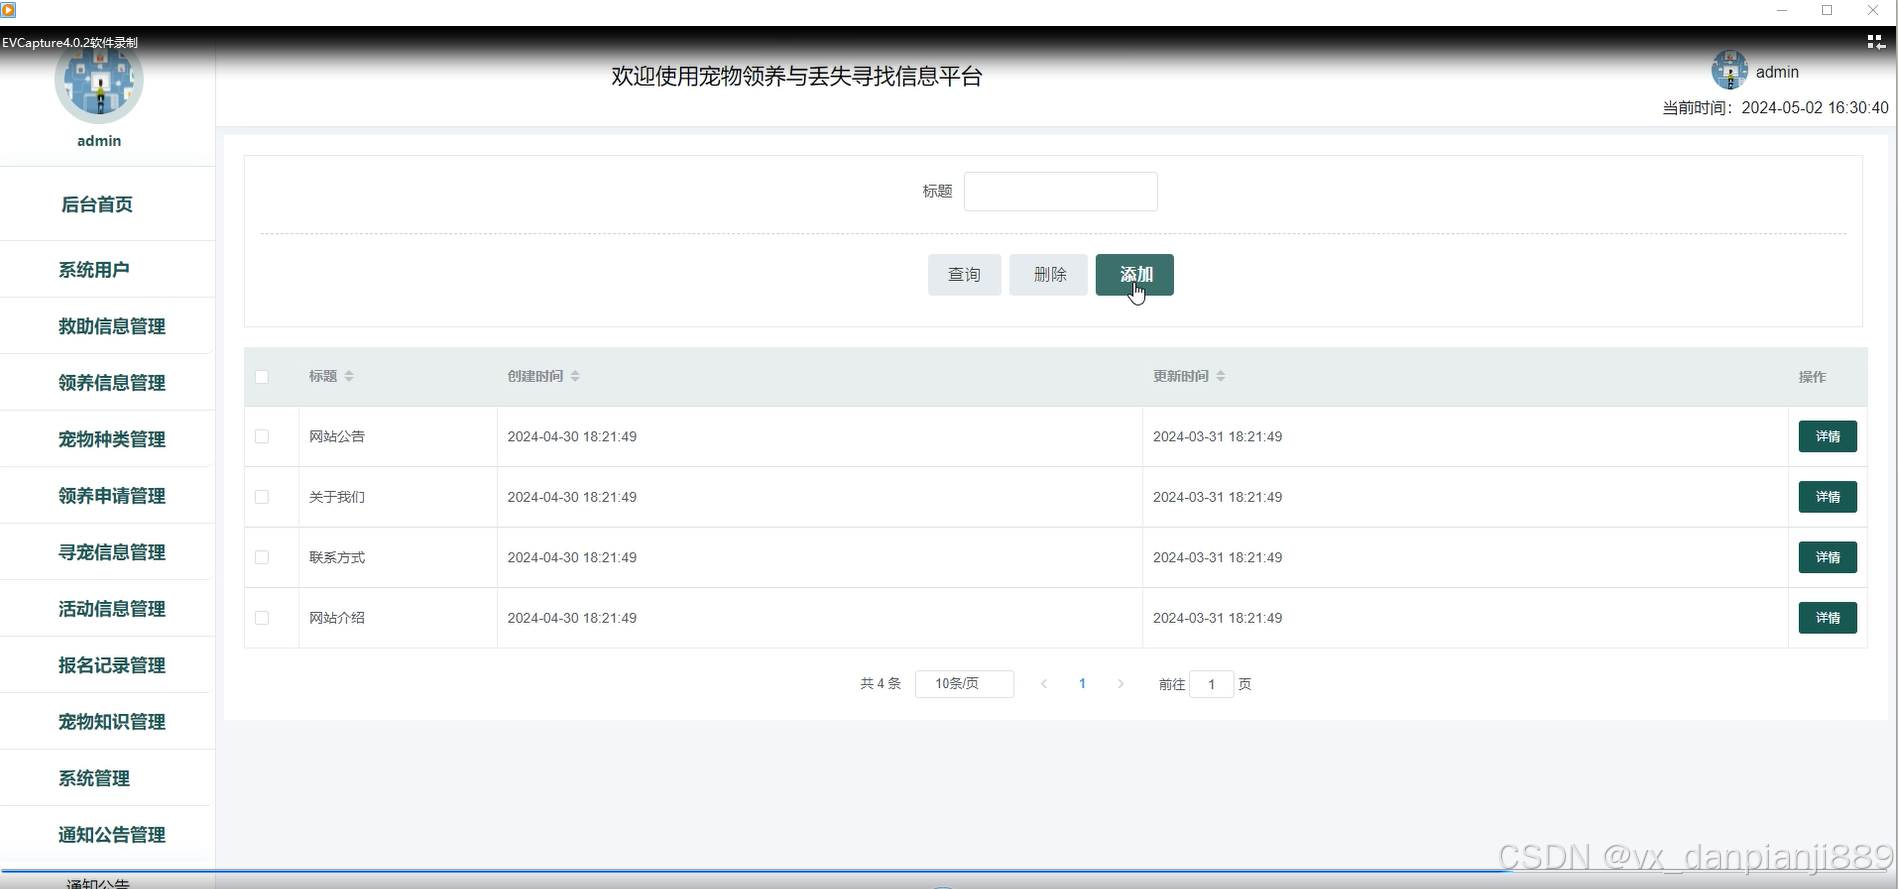Expand 宠物种类管理 menu
The height and width of the screenshot is (889, 1898).
[x=107, y=439]
